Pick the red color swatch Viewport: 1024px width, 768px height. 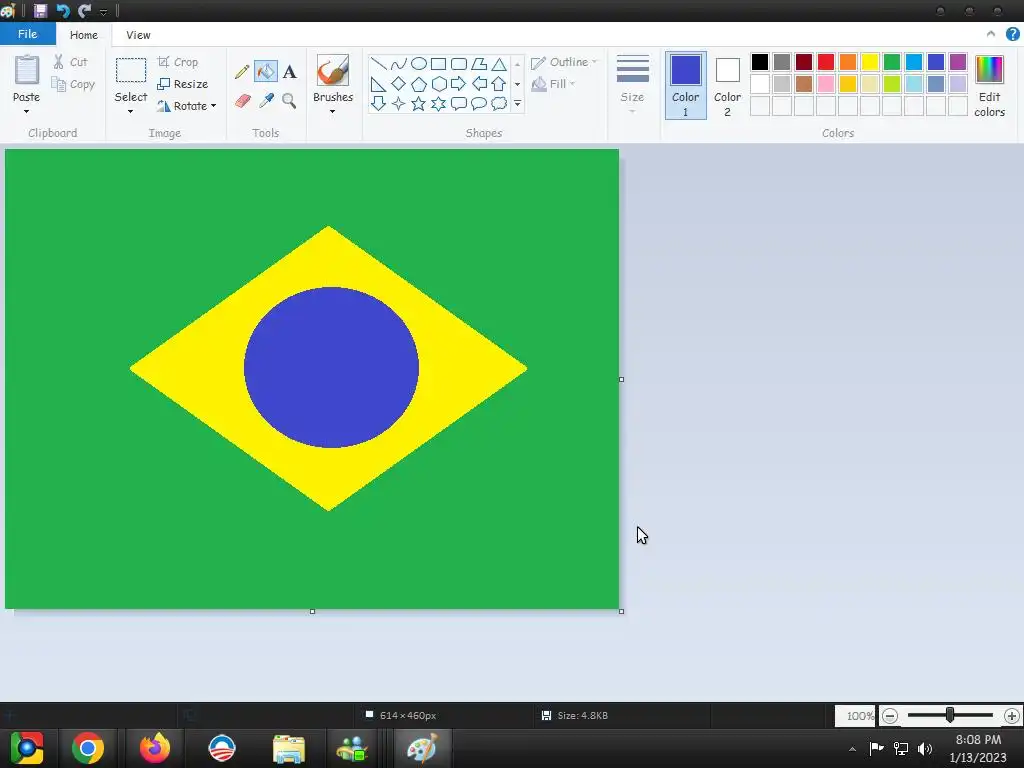click(x=825, y=62)
